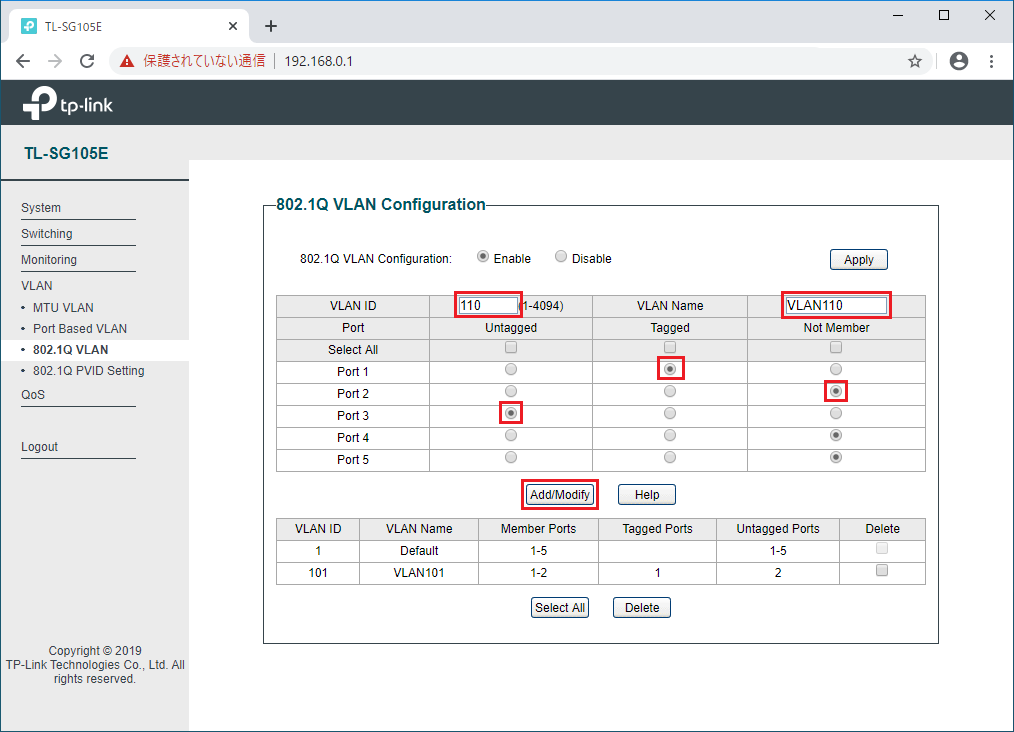
Task: Select the 802.1Q VLAN menu item
Action: tap(71, 350)
